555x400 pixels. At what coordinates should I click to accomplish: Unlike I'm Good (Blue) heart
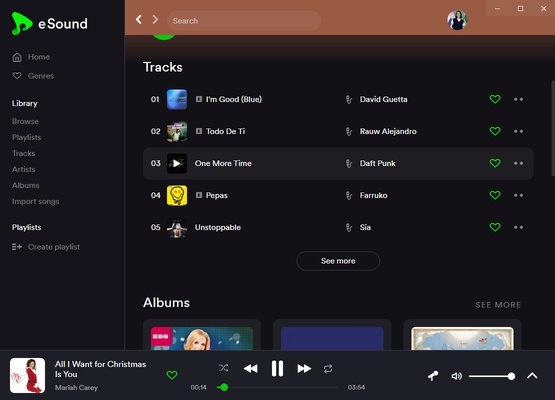(x=495, y=99)
